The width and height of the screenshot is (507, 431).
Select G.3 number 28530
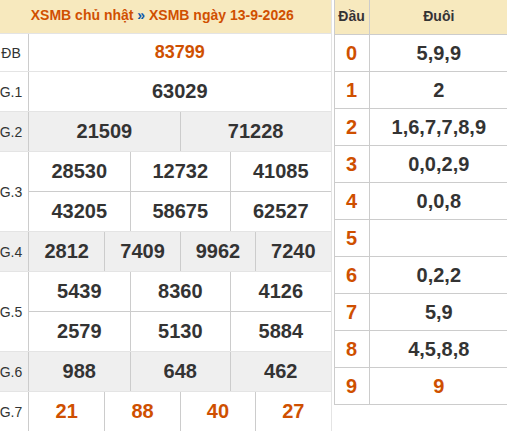point(79,171)
